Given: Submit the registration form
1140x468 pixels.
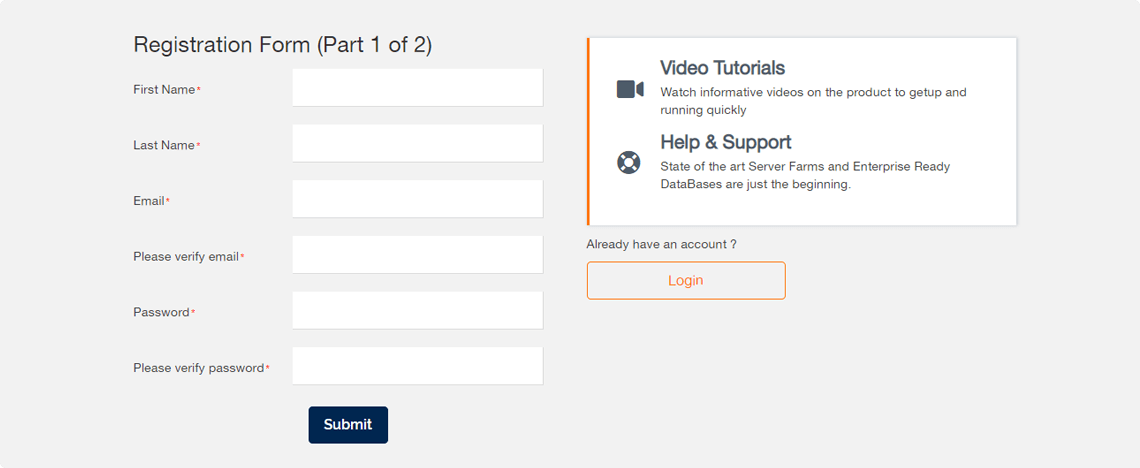Looking at the screenshot, I should (348, 425).
